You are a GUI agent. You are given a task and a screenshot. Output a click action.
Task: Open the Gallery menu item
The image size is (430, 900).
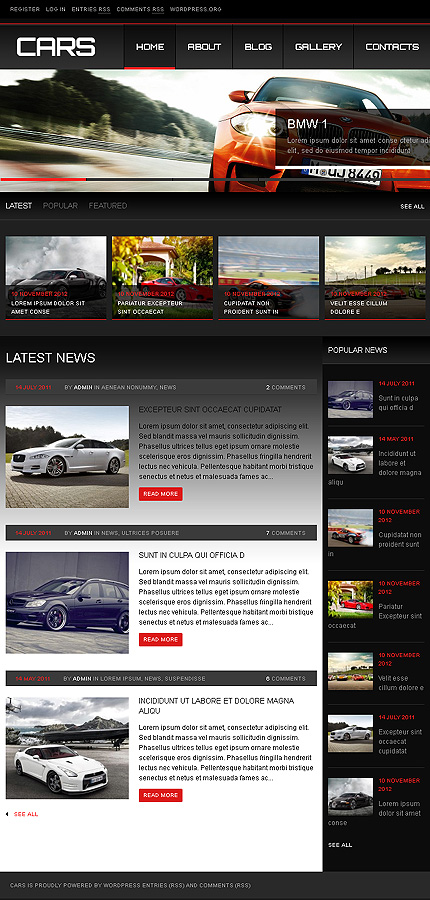[x=318, y=47]
